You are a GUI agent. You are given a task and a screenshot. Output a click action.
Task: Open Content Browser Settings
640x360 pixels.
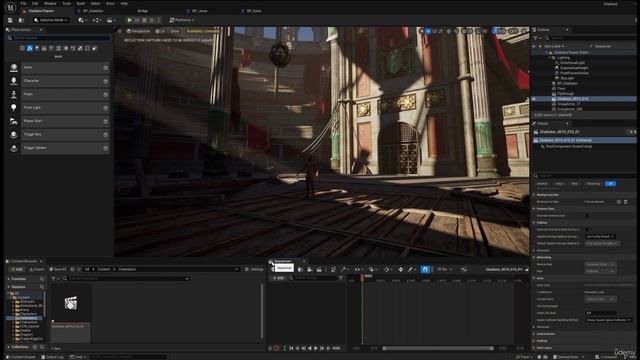coord(254,269)
